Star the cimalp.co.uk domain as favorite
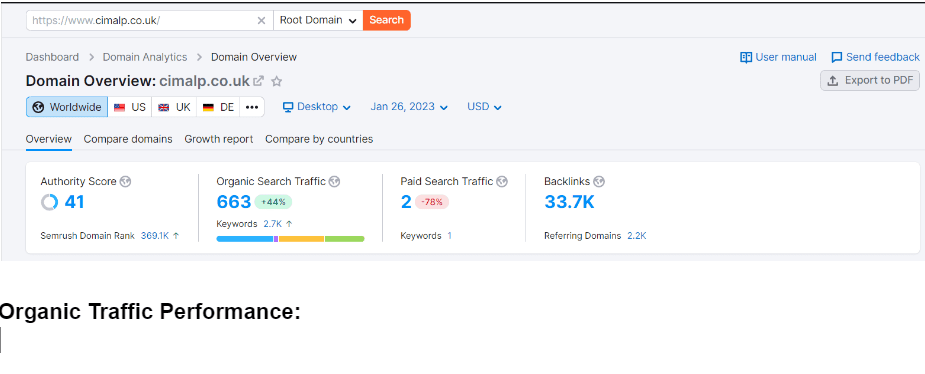 coord(277,81)
